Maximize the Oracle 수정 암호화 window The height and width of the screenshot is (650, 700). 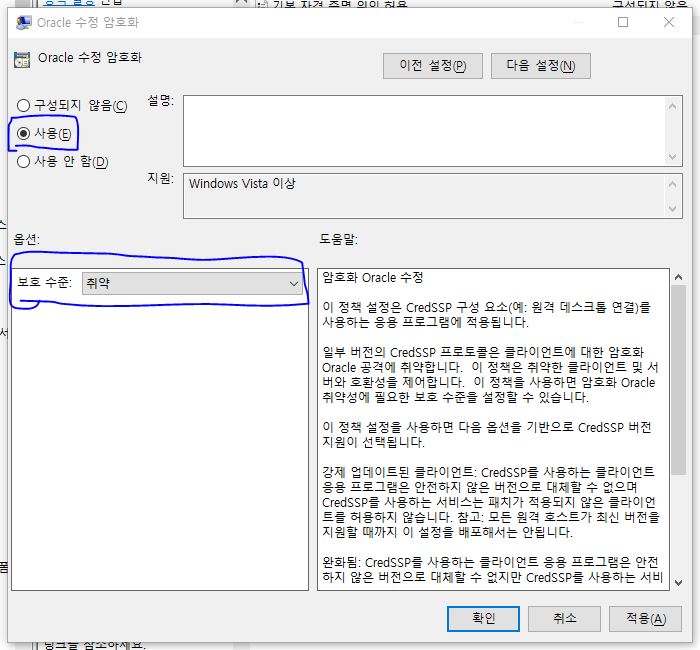pyautogui.click(x=623, y=22)
